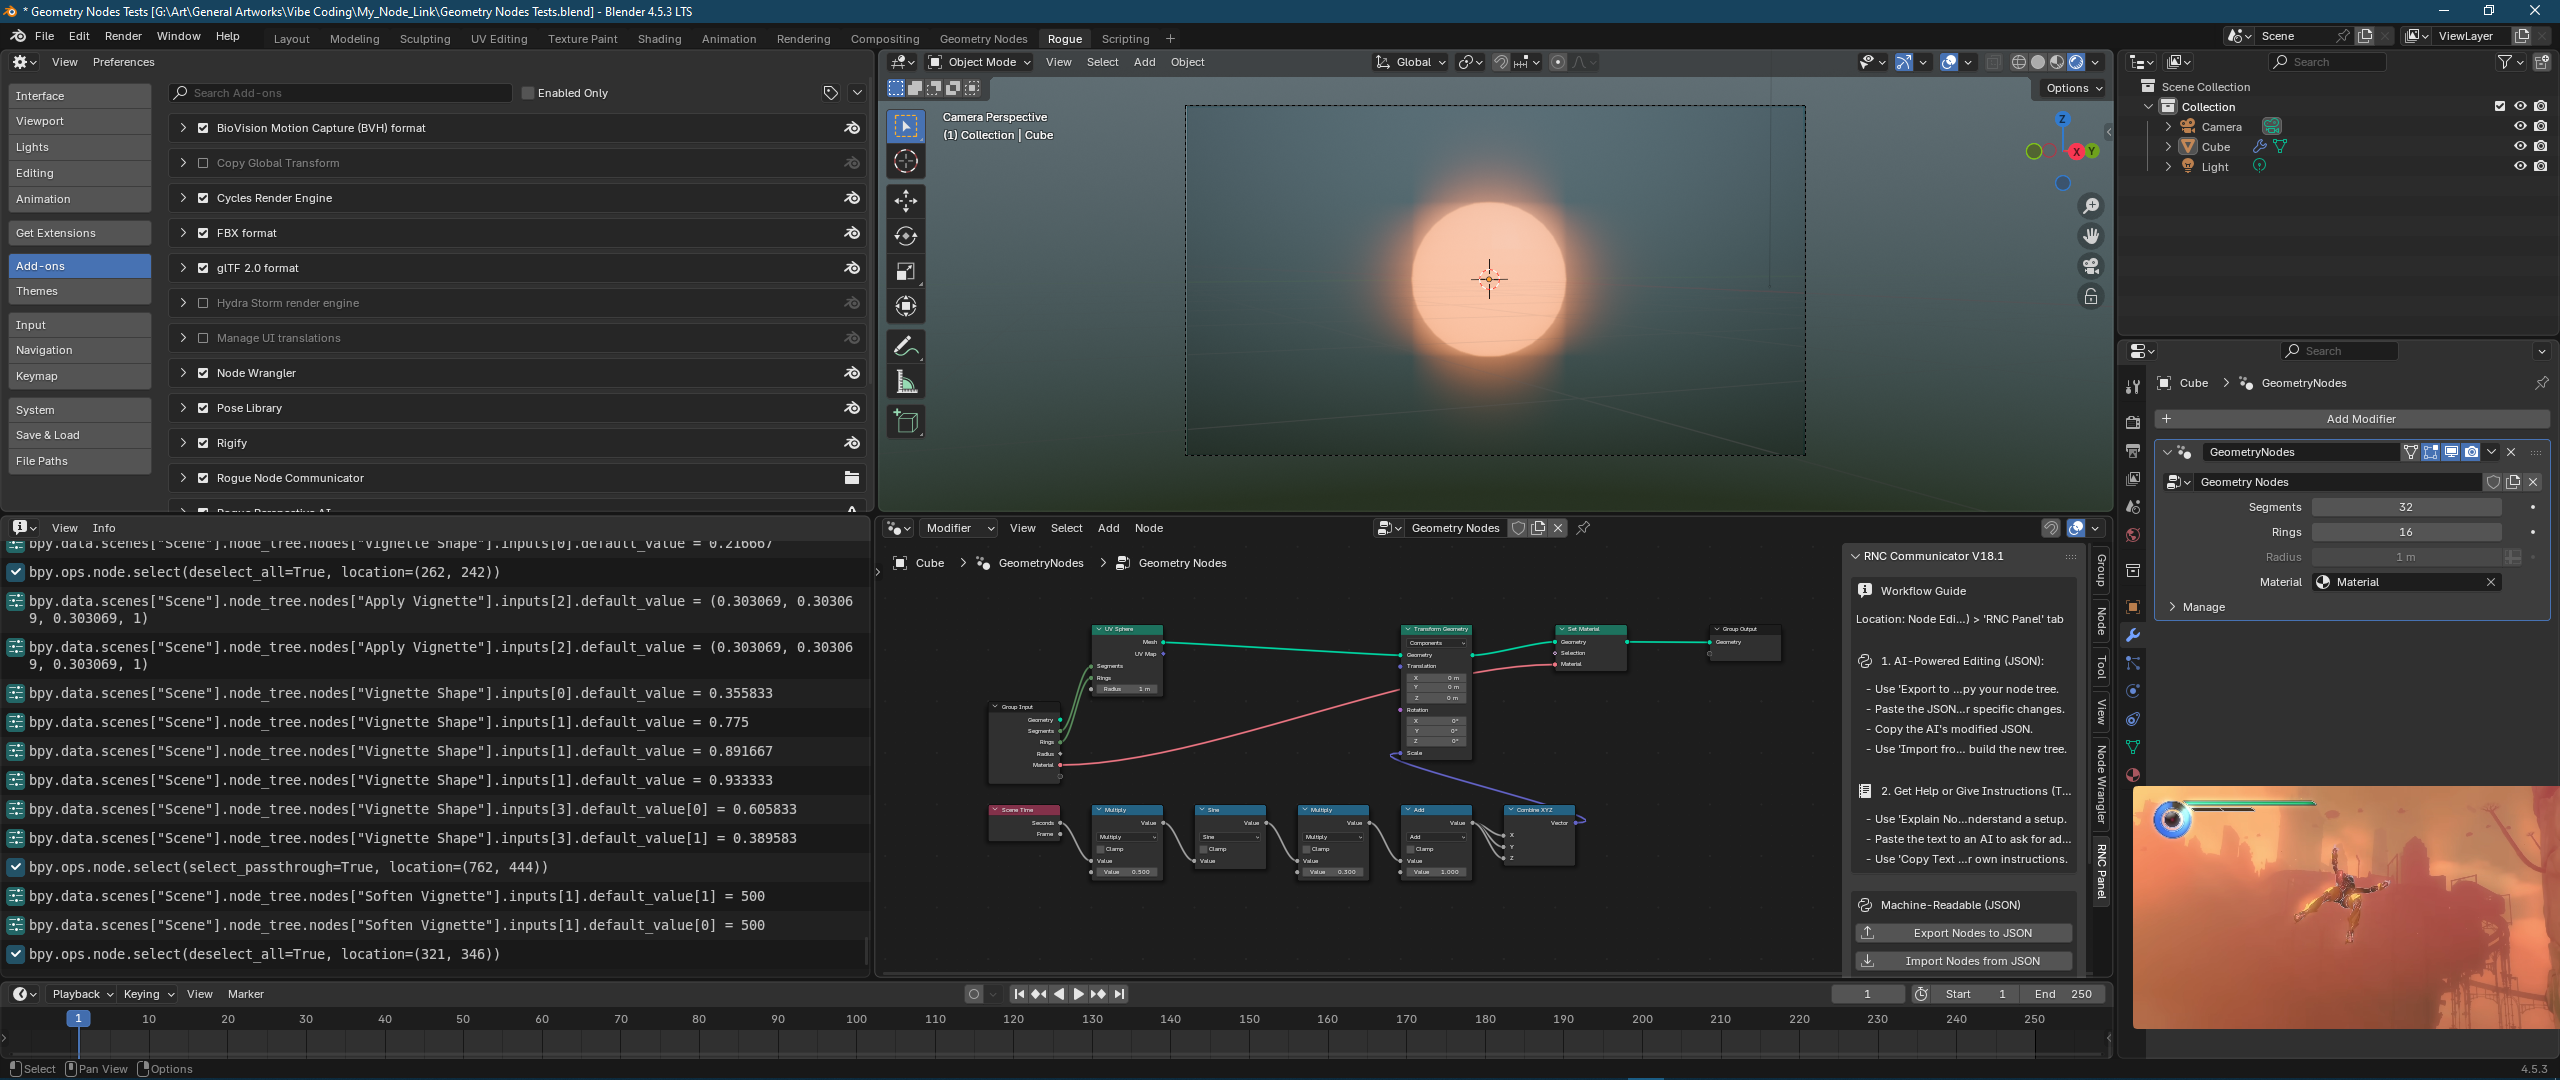
Task: Select the Measure tool
Action: (906, 382)
